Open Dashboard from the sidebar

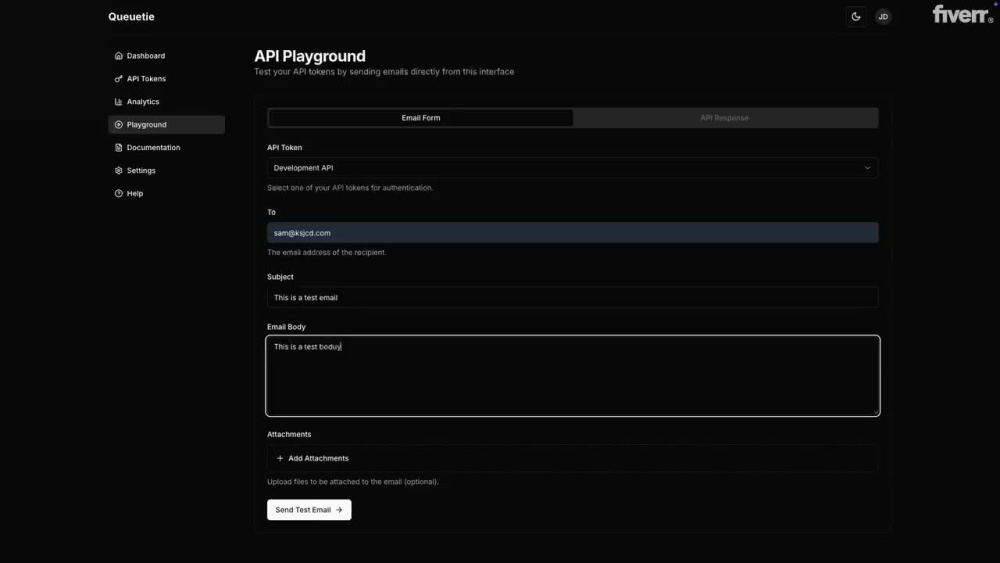tap(166, 56)
